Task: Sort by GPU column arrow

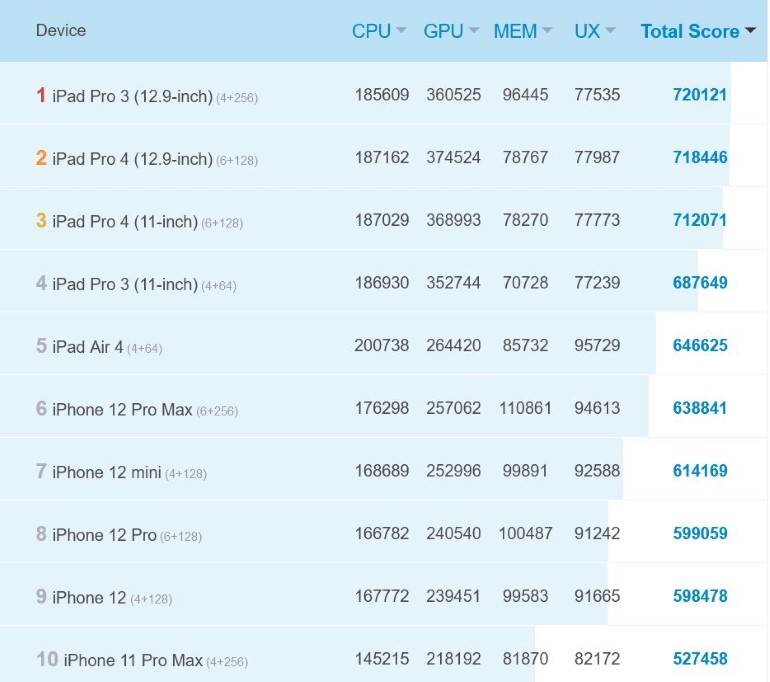Action: (474, 31)
